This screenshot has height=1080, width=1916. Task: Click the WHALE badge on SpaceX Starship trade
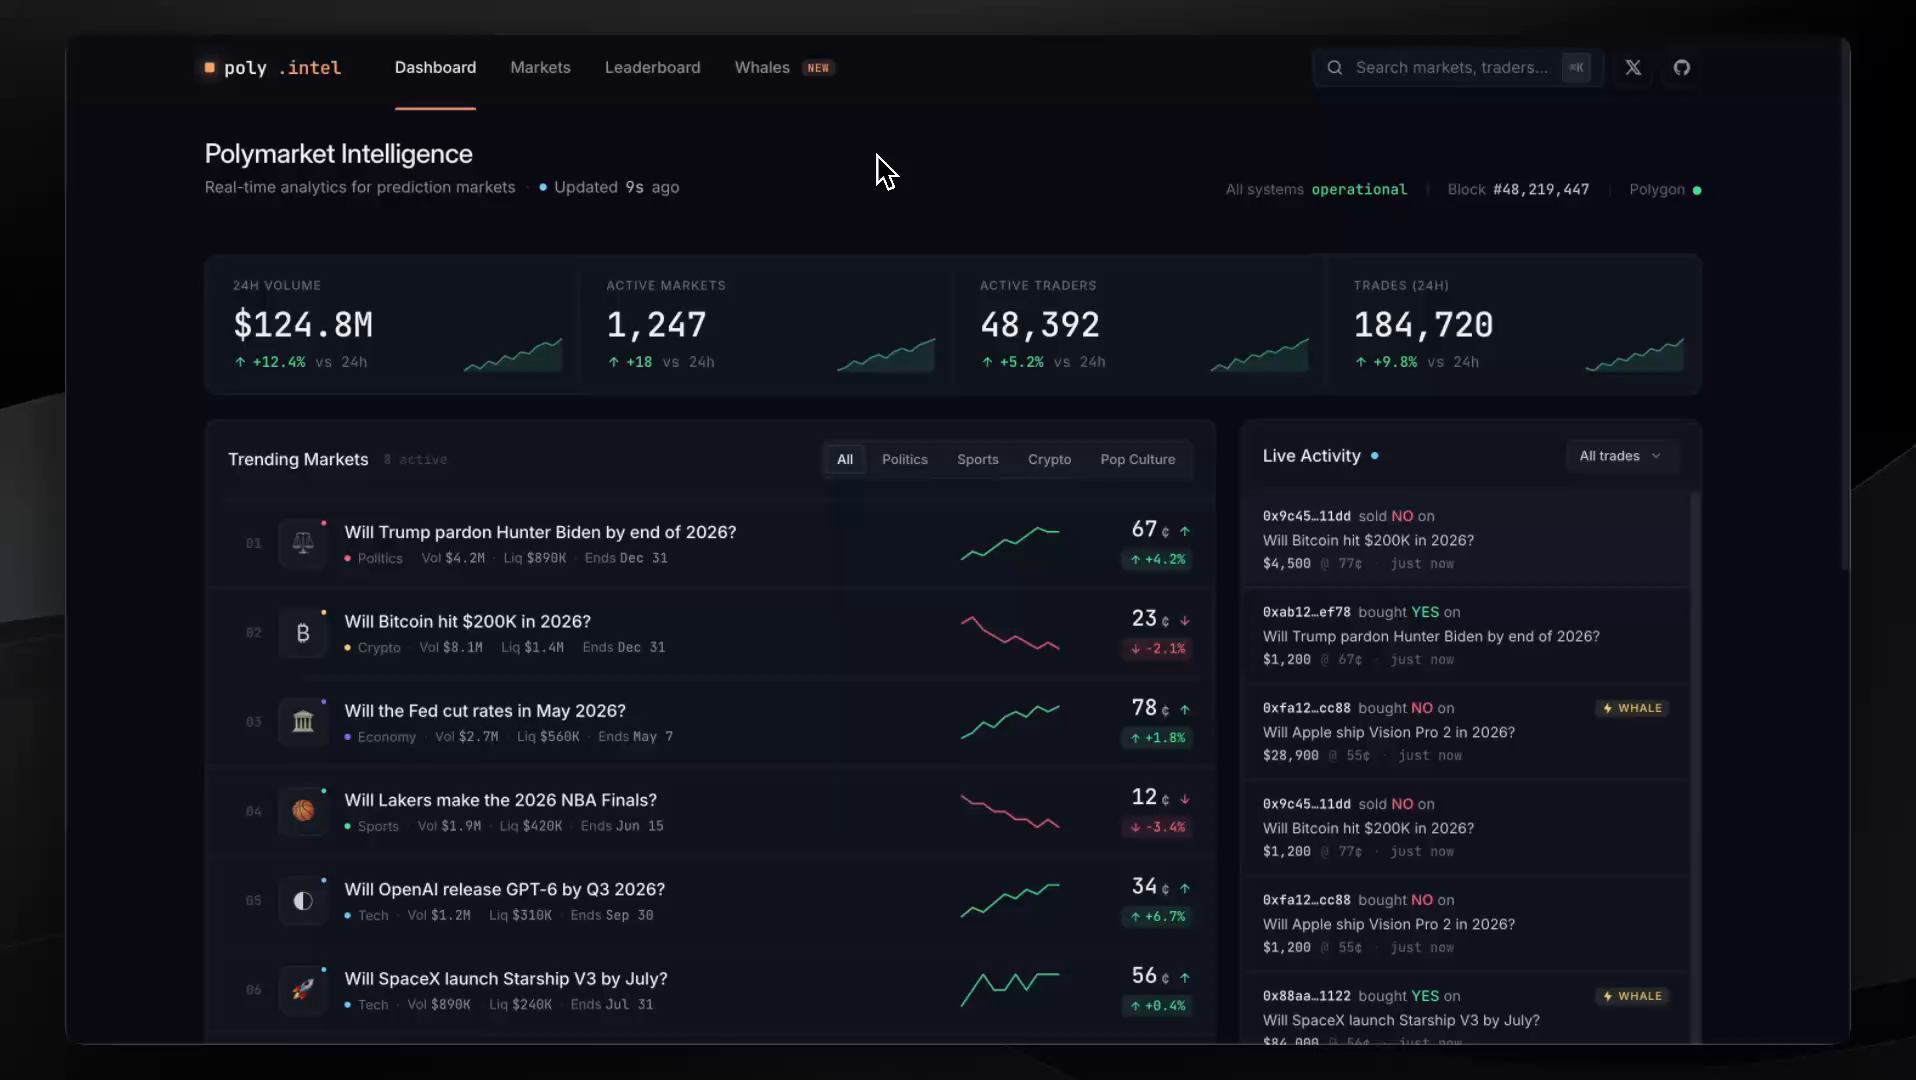1632,996
